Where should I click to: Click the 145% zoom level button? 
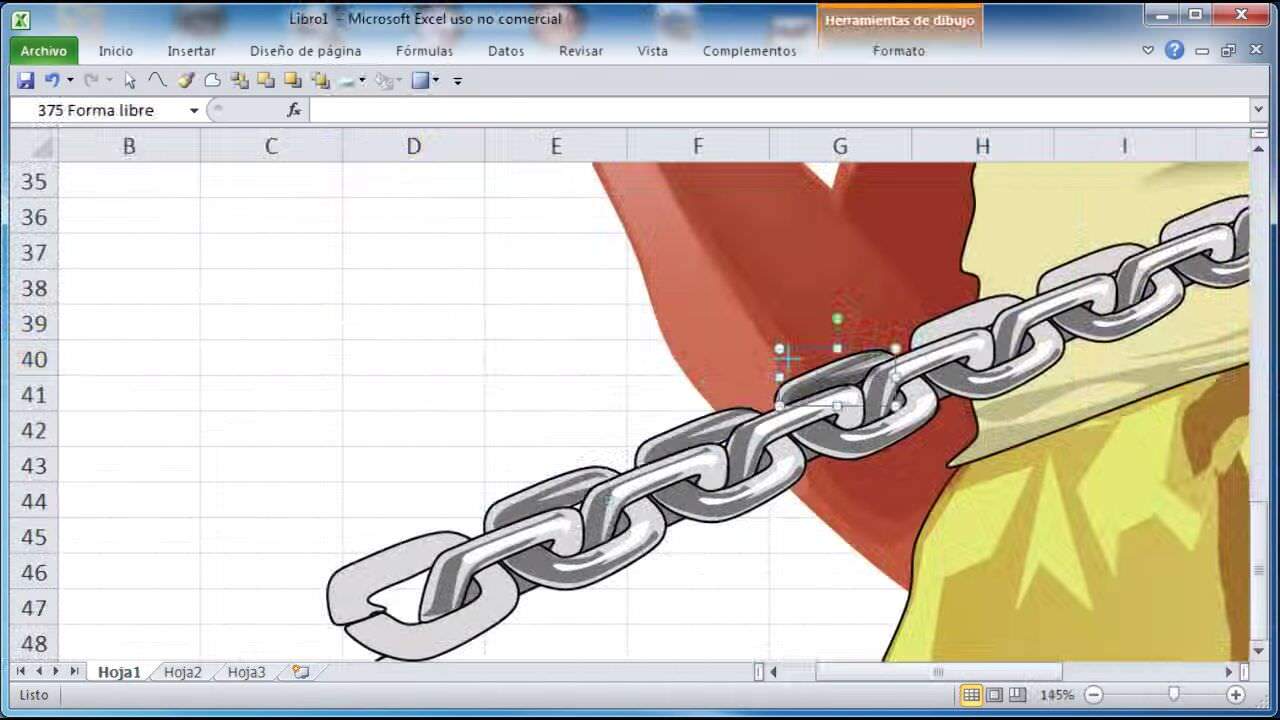point(1057,695)
